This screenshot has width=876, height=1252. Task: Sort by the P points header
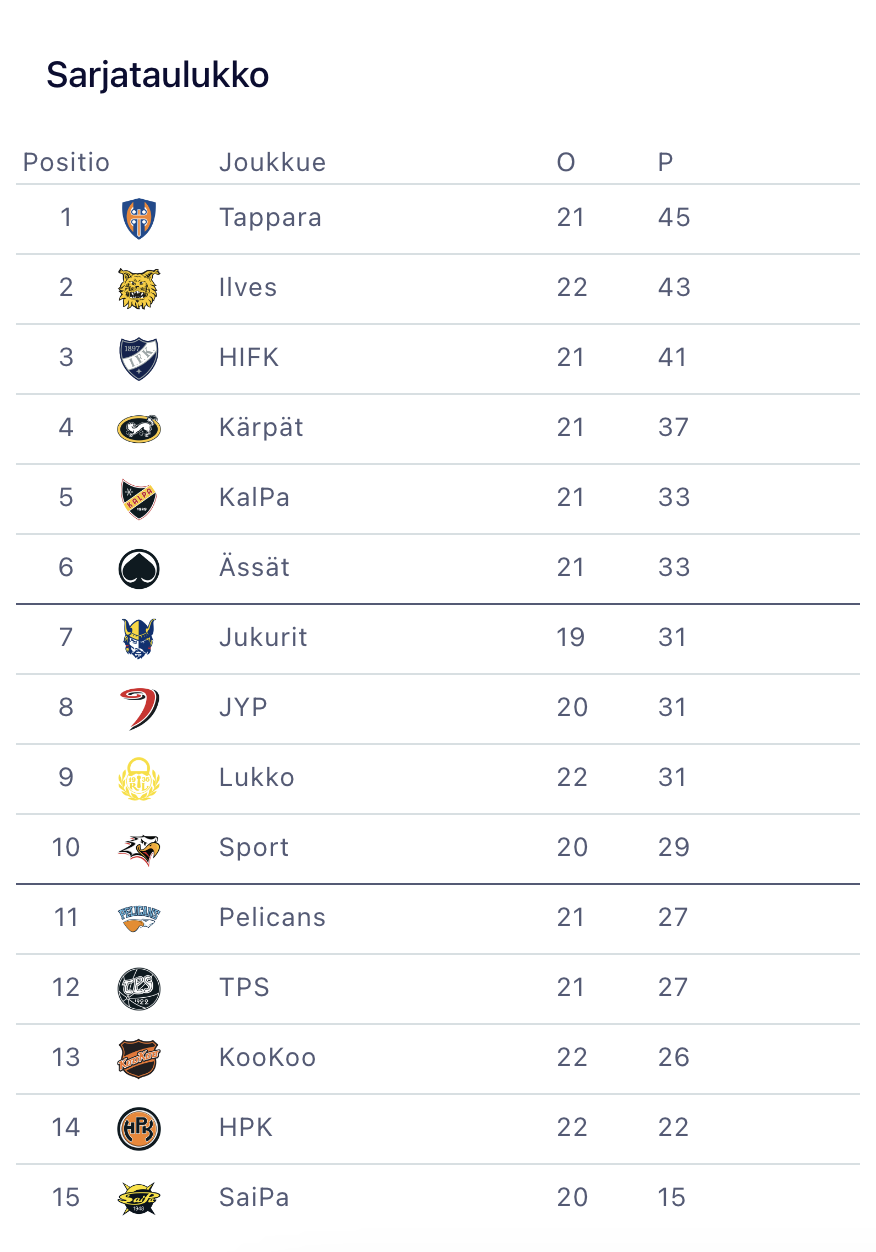666,162
